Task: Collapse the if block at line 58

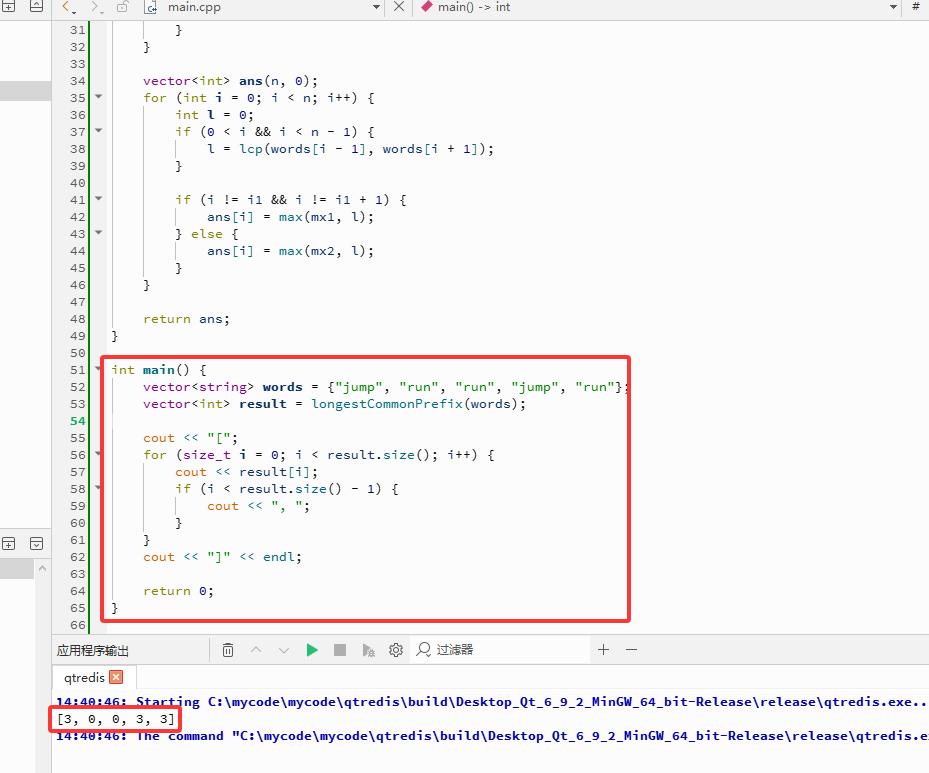Action: (x=99, y=487)
